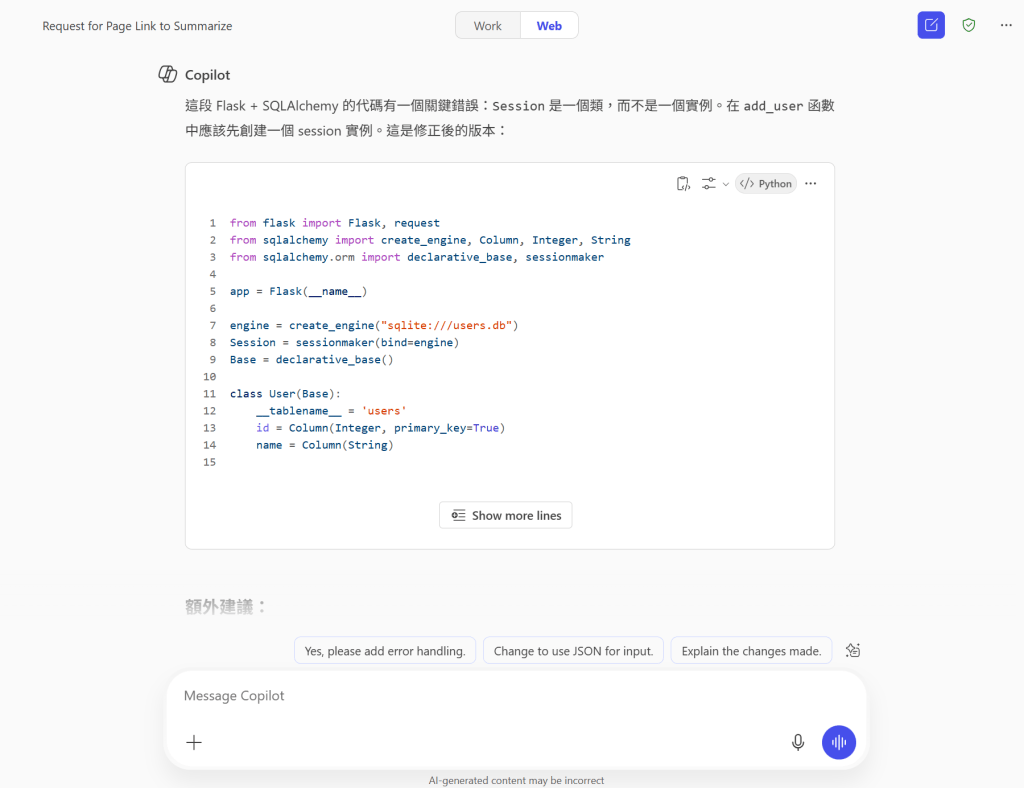Click code line 'Base = declarative_base()'
Image resolution: width=1024 pixels, height=788 pixels.
click(312, 360)
